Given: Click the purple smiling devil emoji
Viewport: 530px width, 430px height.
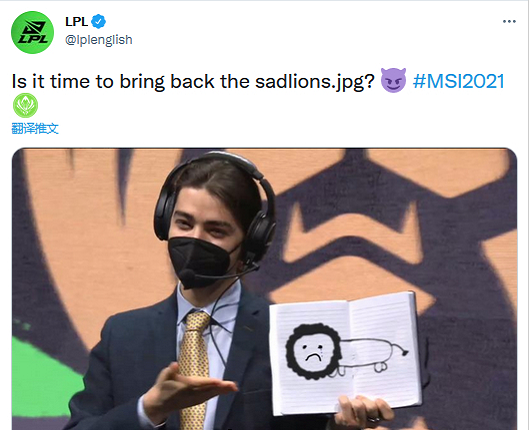Looking at the screenshot, I should point(393,80).
